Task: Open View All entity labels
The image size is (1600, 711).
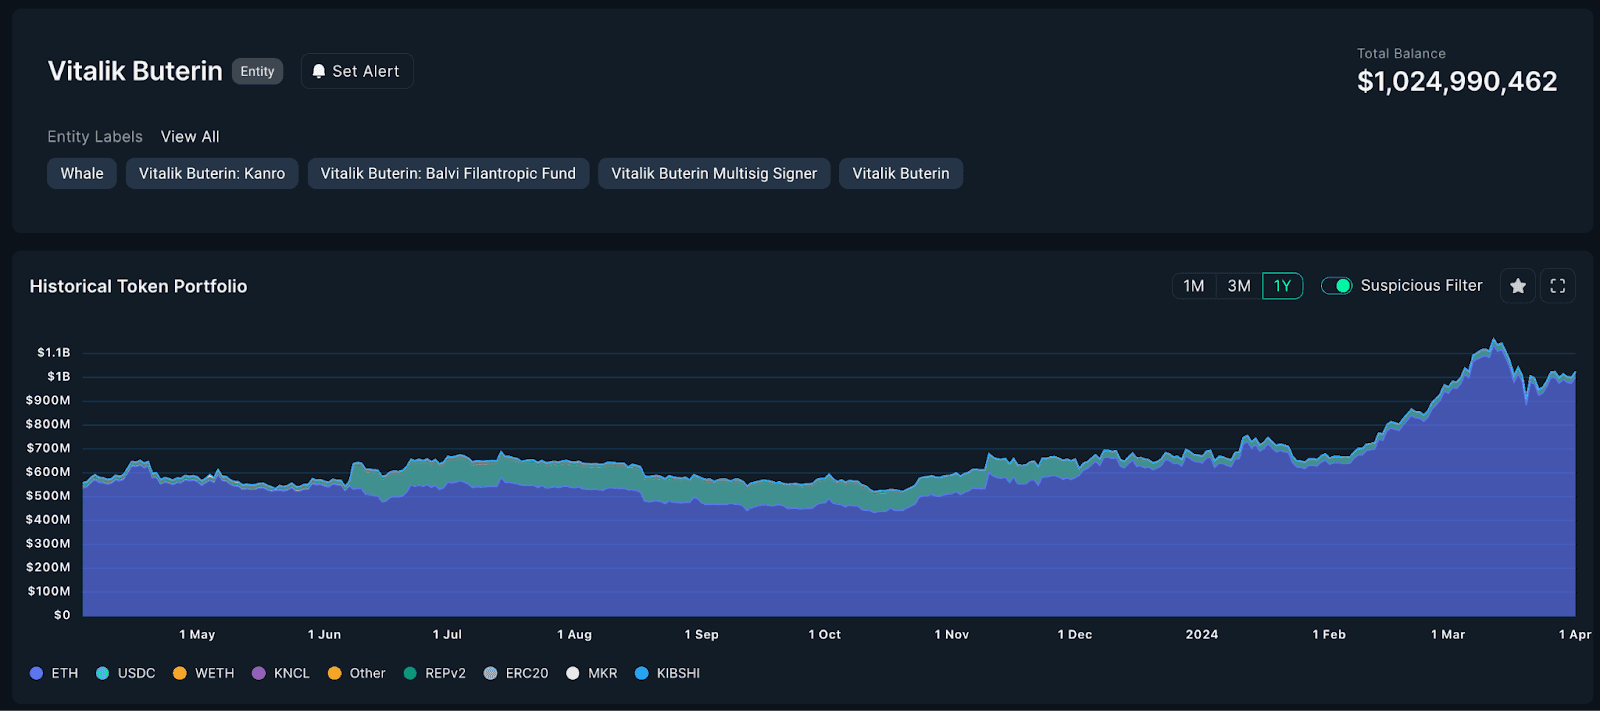Action: (x=190, y=137)
